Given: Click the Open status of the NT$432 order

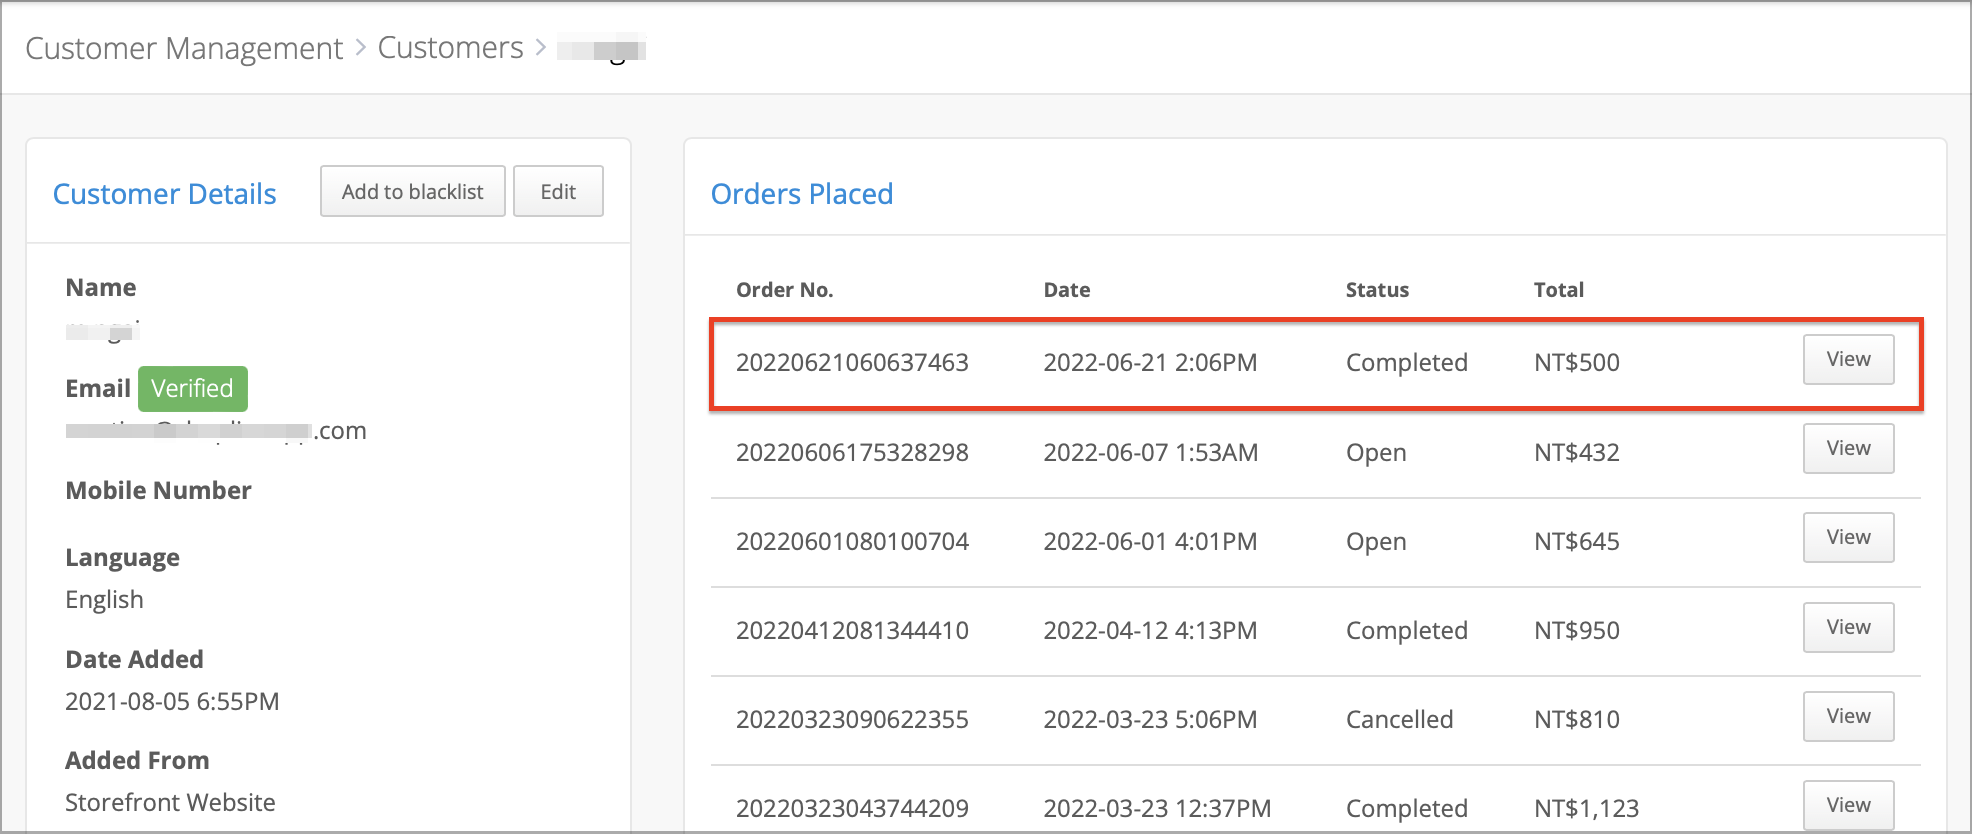Looking at the screenshot, I should tap(1376, 452).
